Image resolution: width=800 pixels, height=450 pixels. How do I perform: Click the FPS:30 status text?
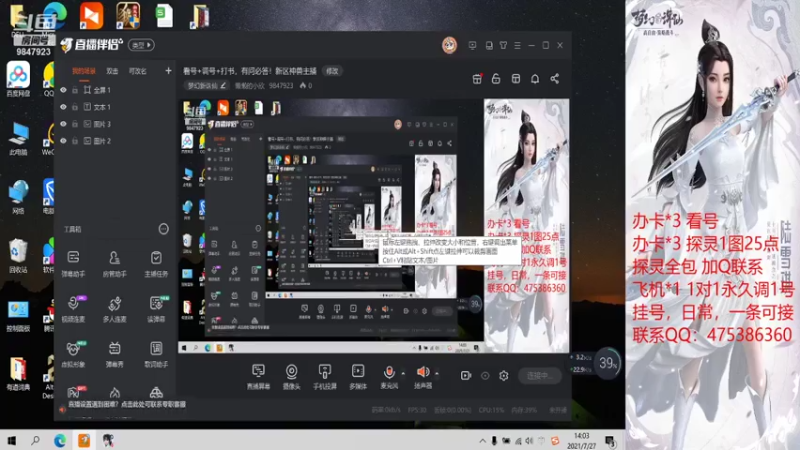point(417,410)
